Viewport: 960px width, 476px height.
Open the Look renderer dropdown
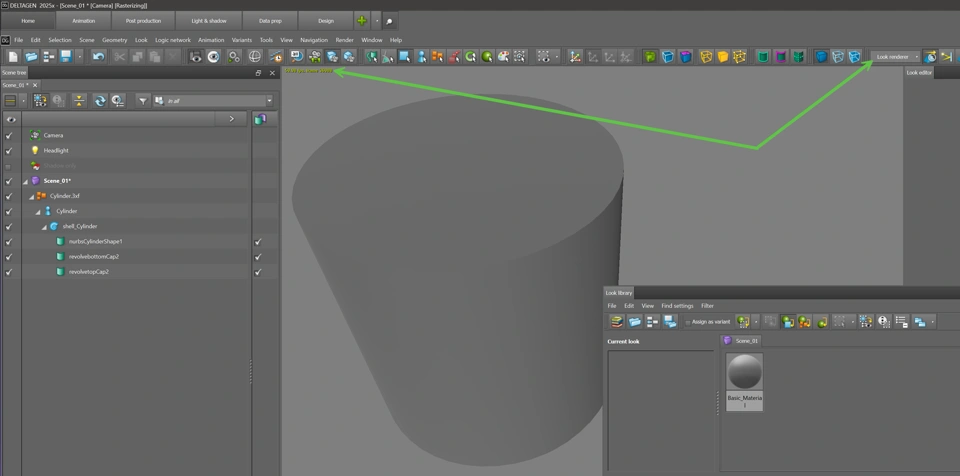(917, 57)
